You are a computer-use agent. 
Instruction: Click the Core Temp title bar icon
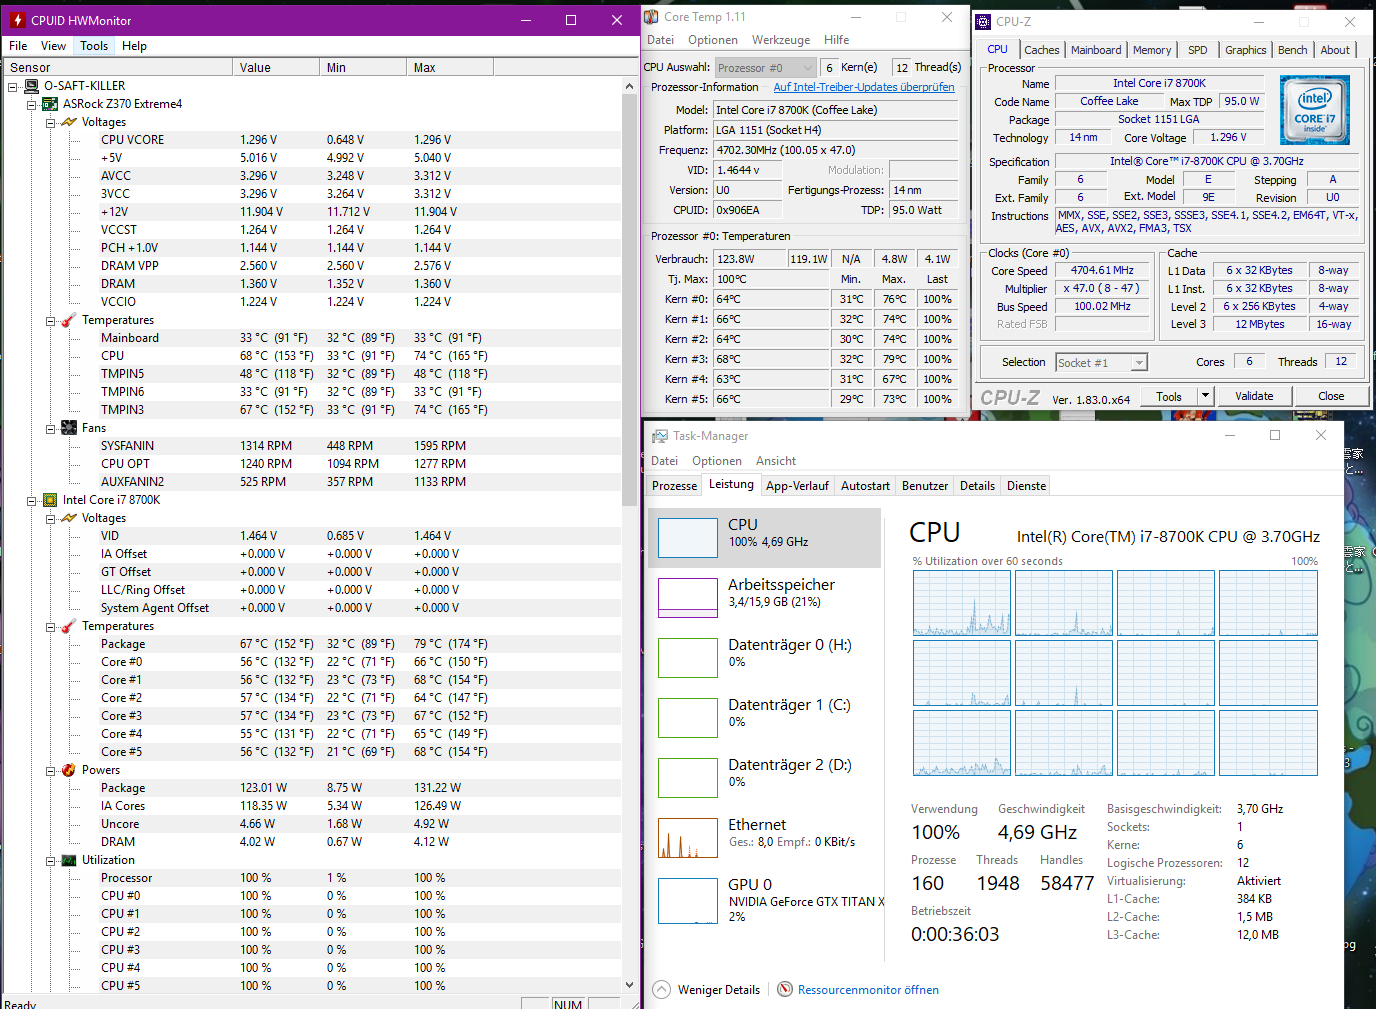(x=651, y=17)
